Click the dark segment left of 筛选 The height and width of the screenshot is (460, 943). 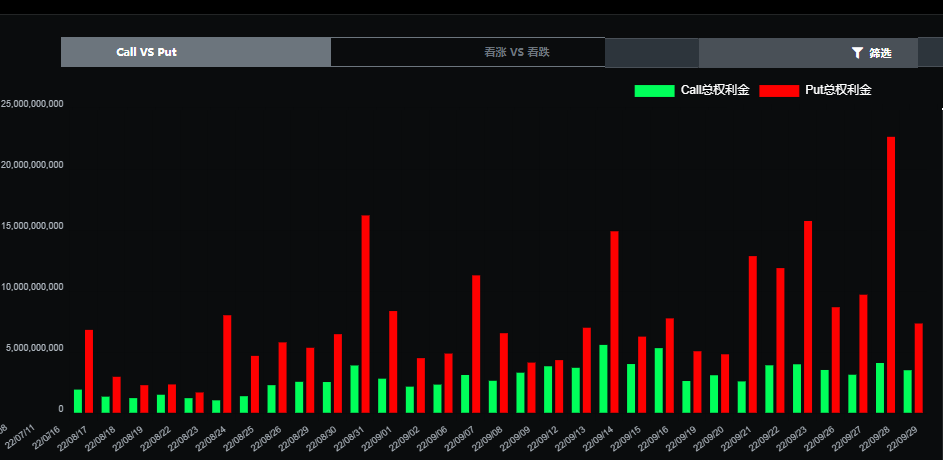click(652, 53)
